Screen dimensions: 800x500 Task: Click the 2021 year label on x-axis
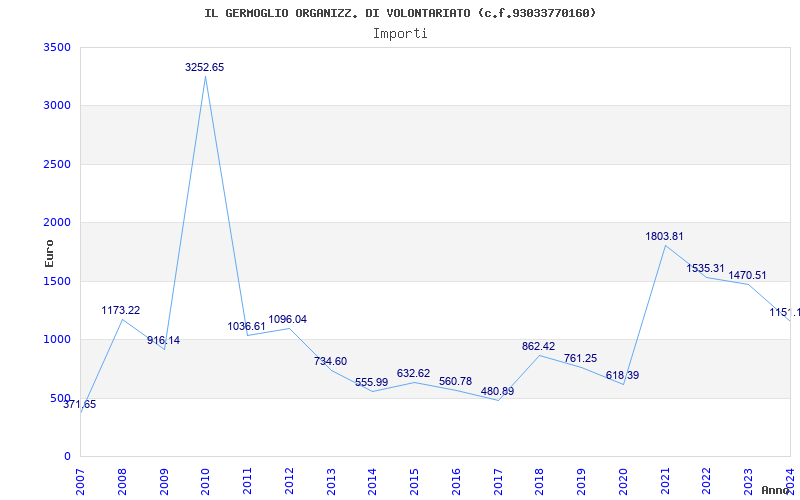pos(665,482)
